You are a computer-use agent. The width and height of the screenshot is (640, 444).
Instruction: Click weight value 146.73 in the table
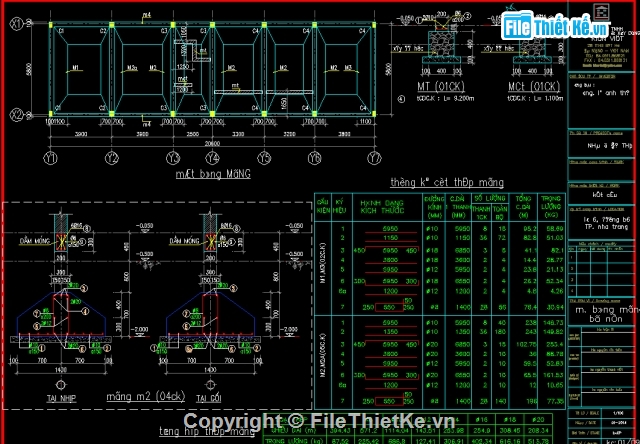[x=553, y=323]
